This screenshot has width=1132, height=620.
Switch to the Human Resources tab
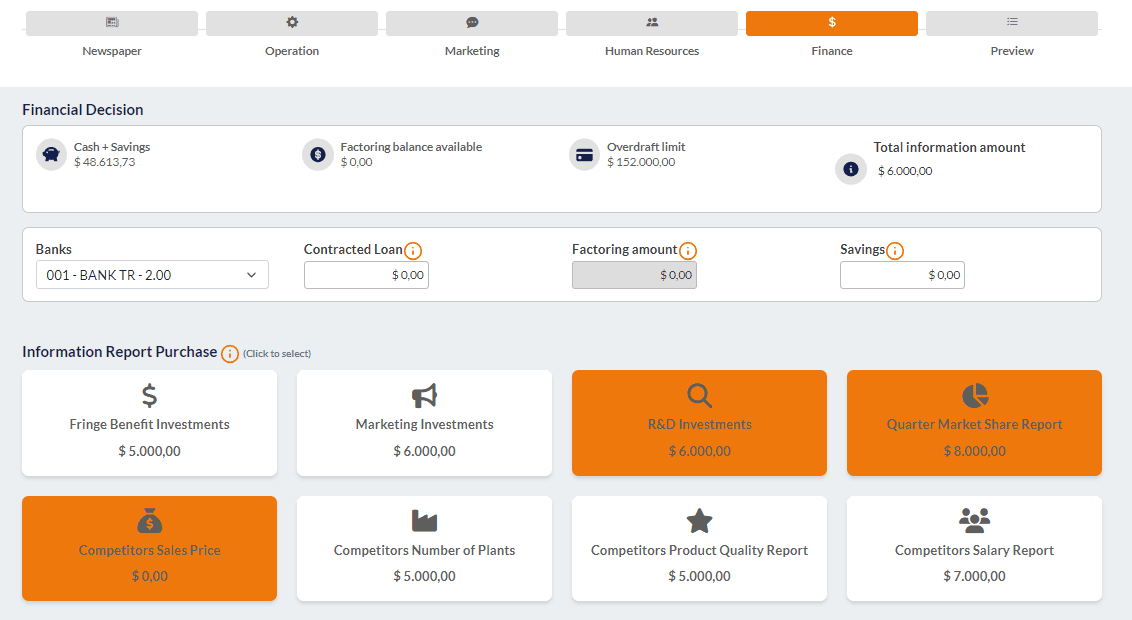pos(652,24)
